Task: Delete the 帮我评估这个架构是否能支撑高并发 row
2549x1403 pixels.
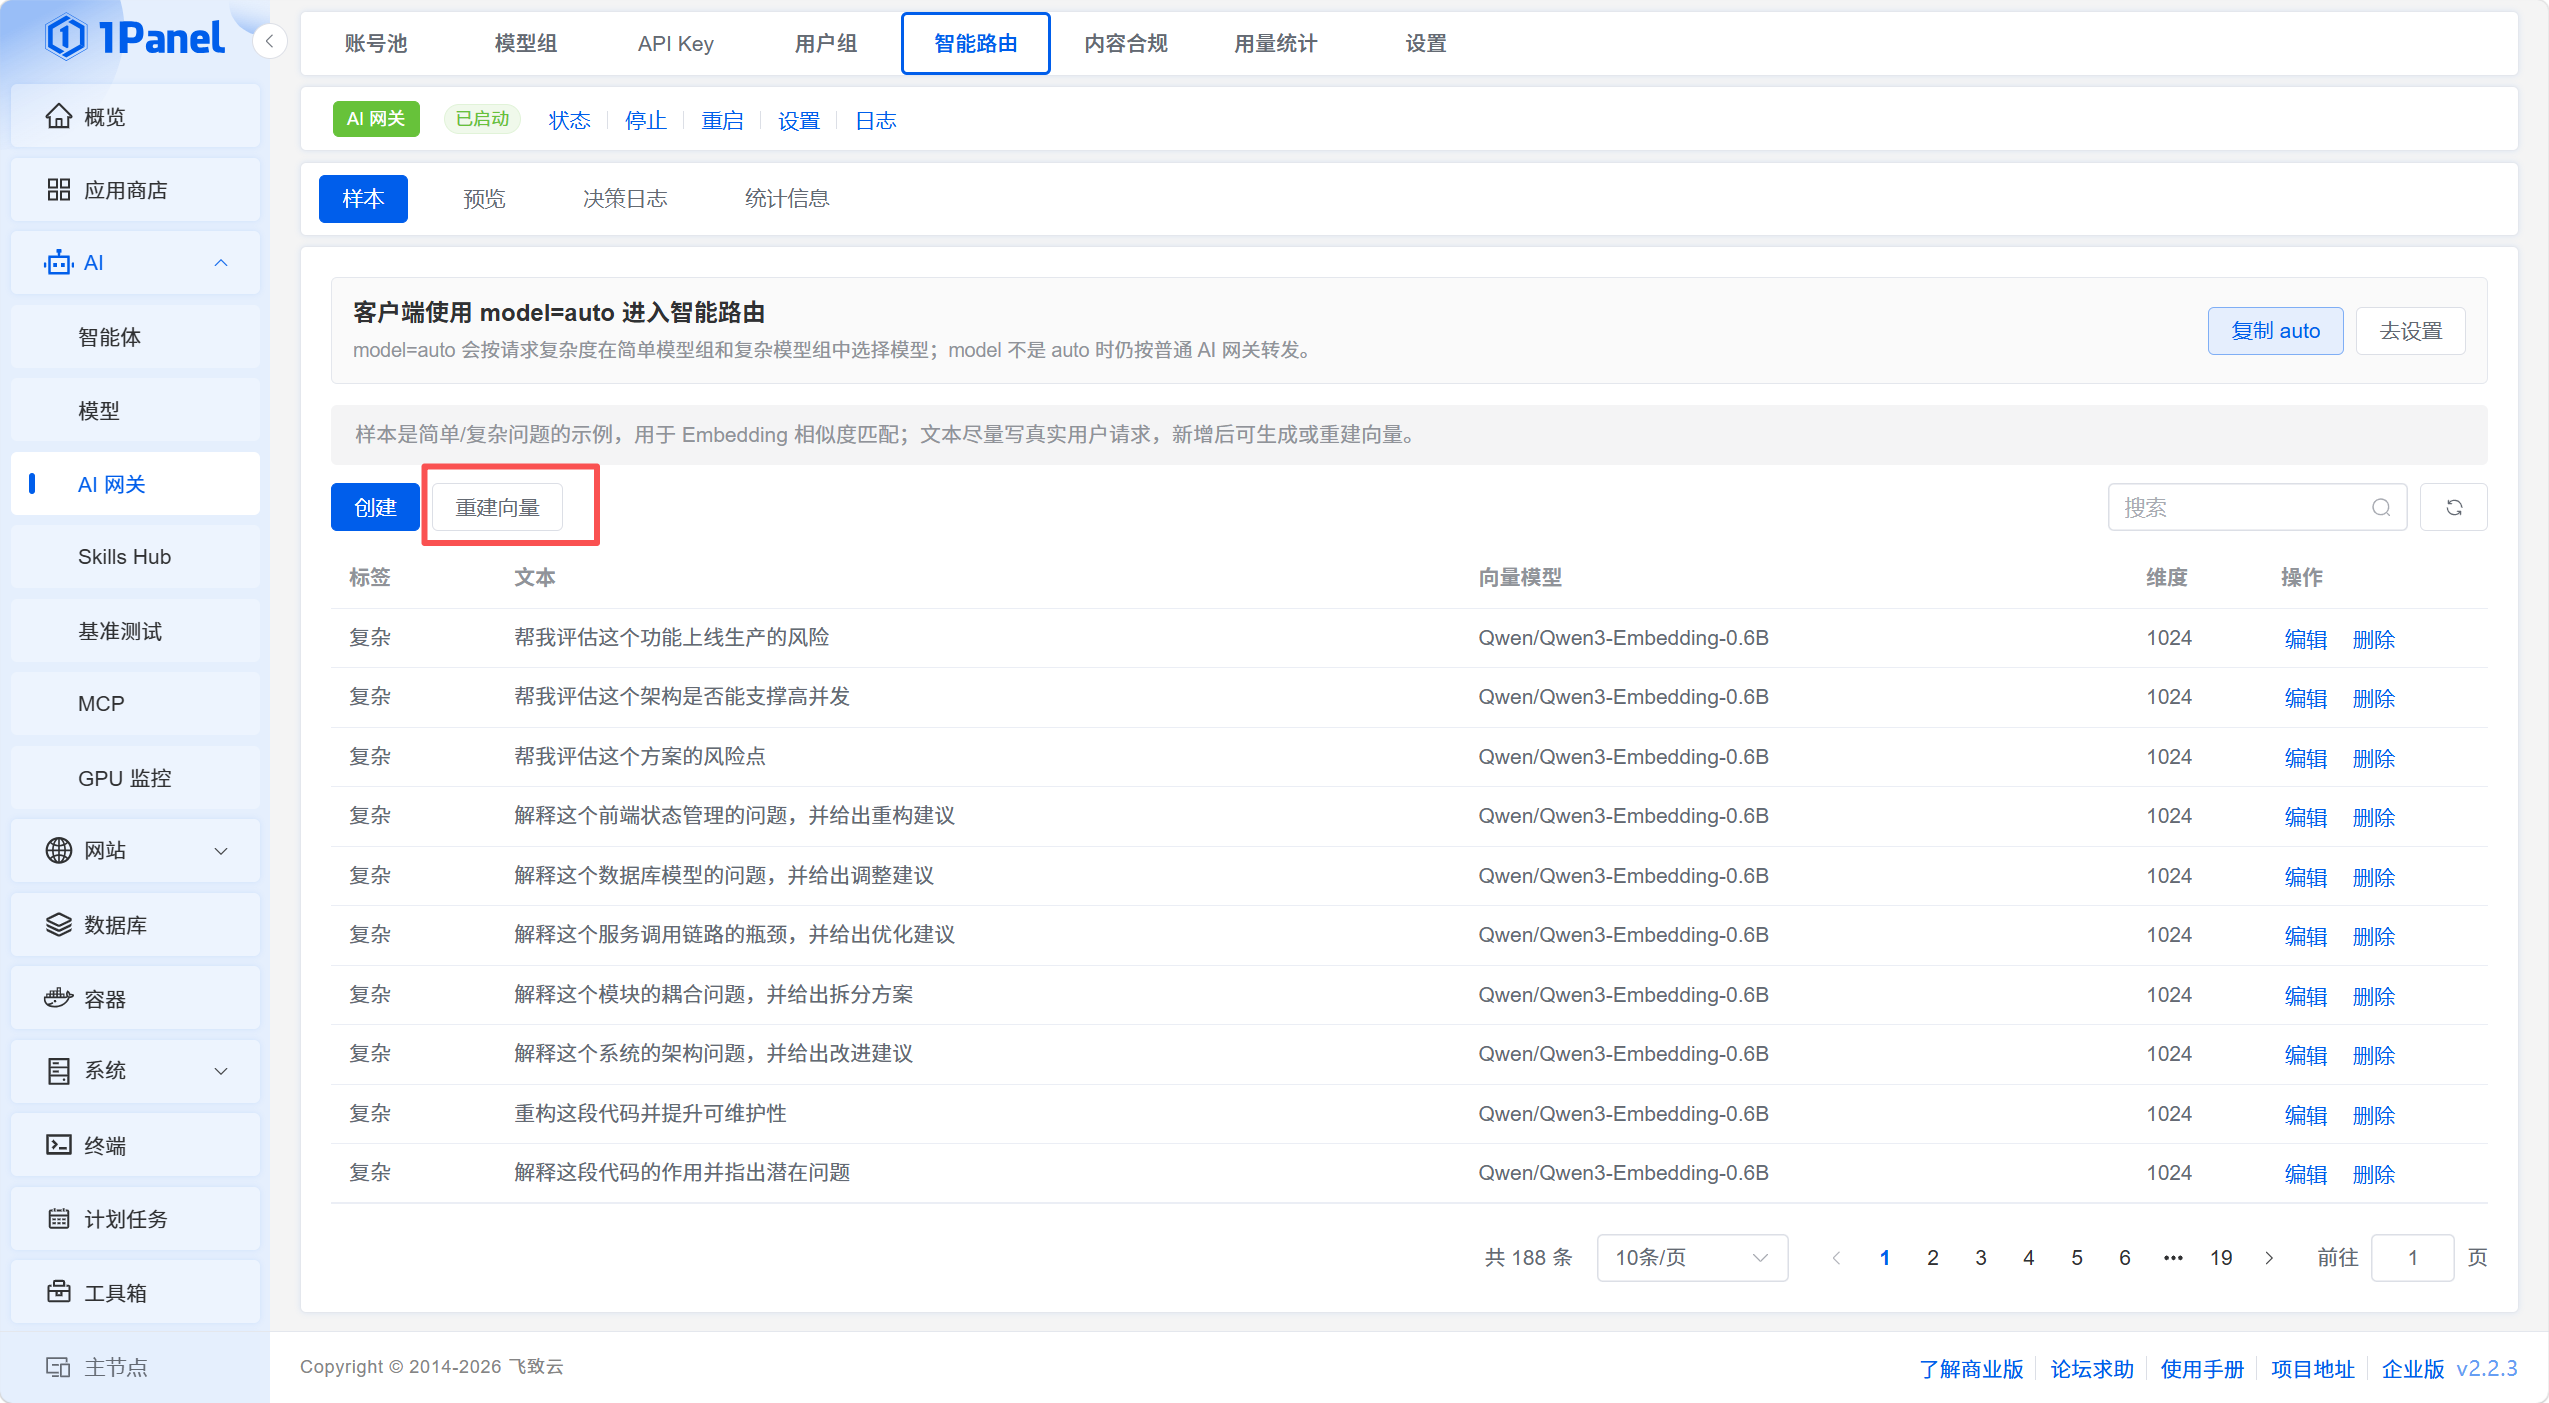Action: [x=2374, y=698]
